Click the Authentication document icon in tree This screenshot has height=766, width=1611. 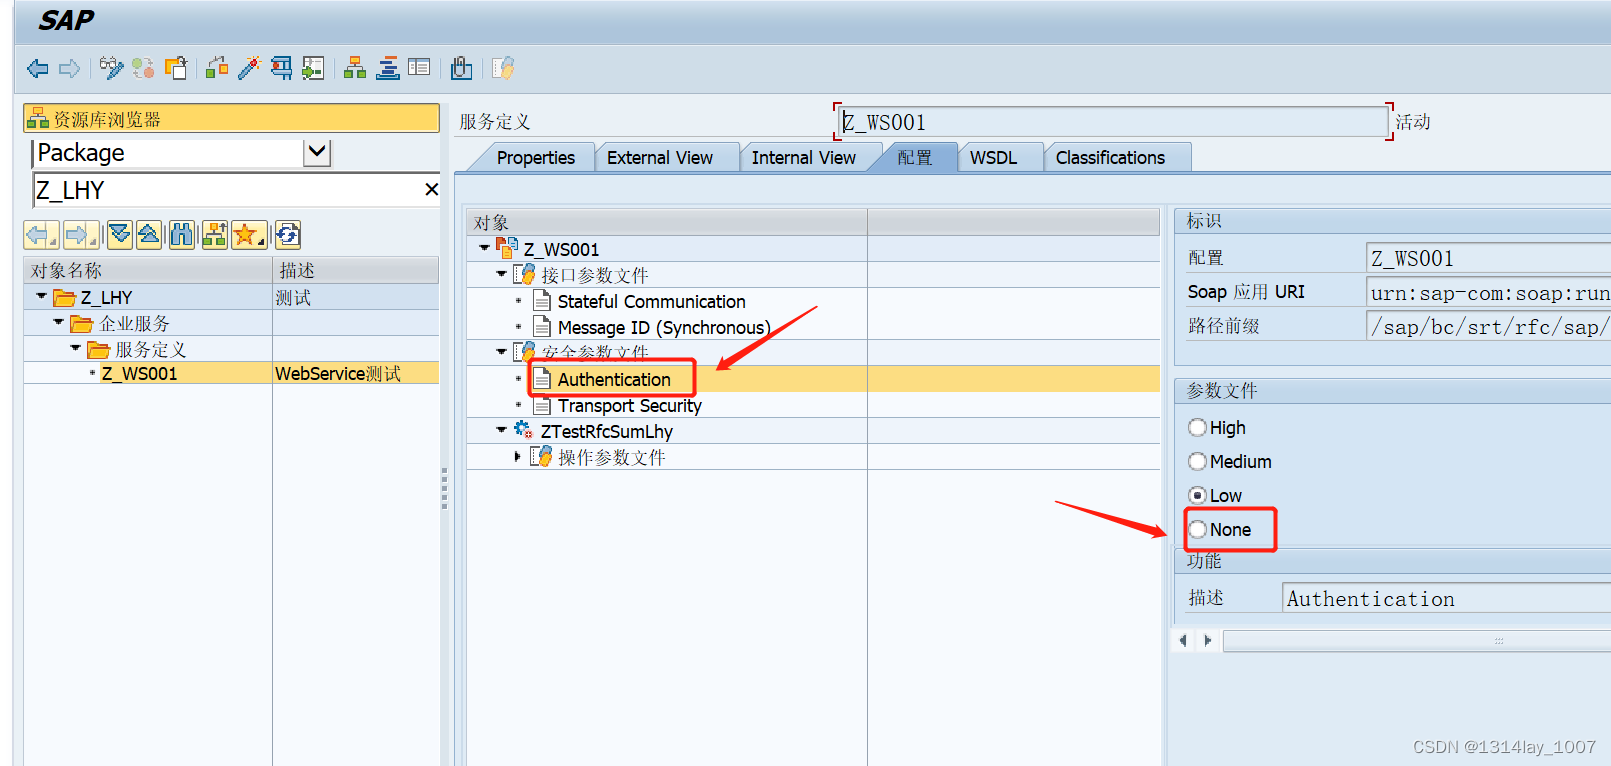pyautogui.click(x=542, y=379)
